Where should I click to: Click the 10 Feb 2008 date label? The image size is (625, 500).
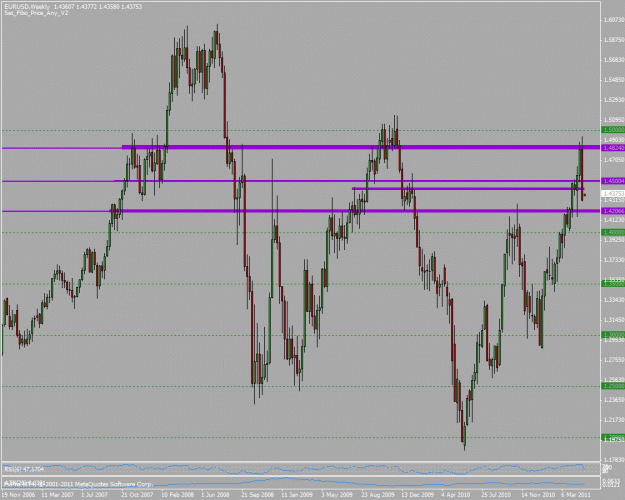click(x=177, y=495)
